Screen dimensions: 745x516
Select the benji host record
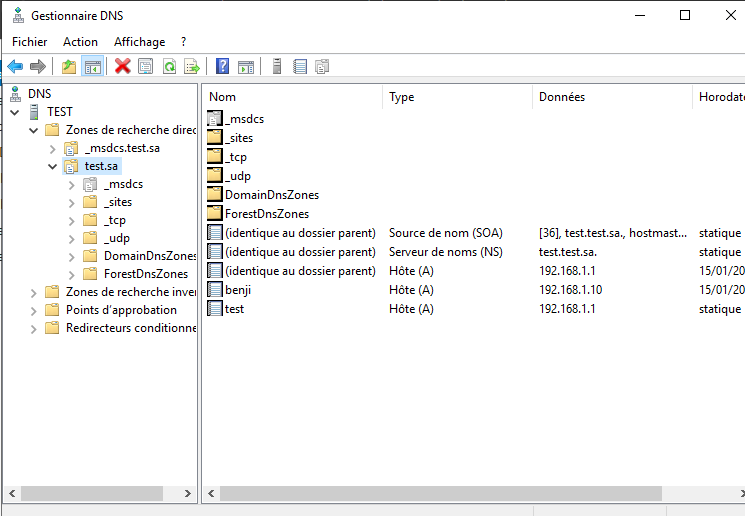(x=237, y=290)
